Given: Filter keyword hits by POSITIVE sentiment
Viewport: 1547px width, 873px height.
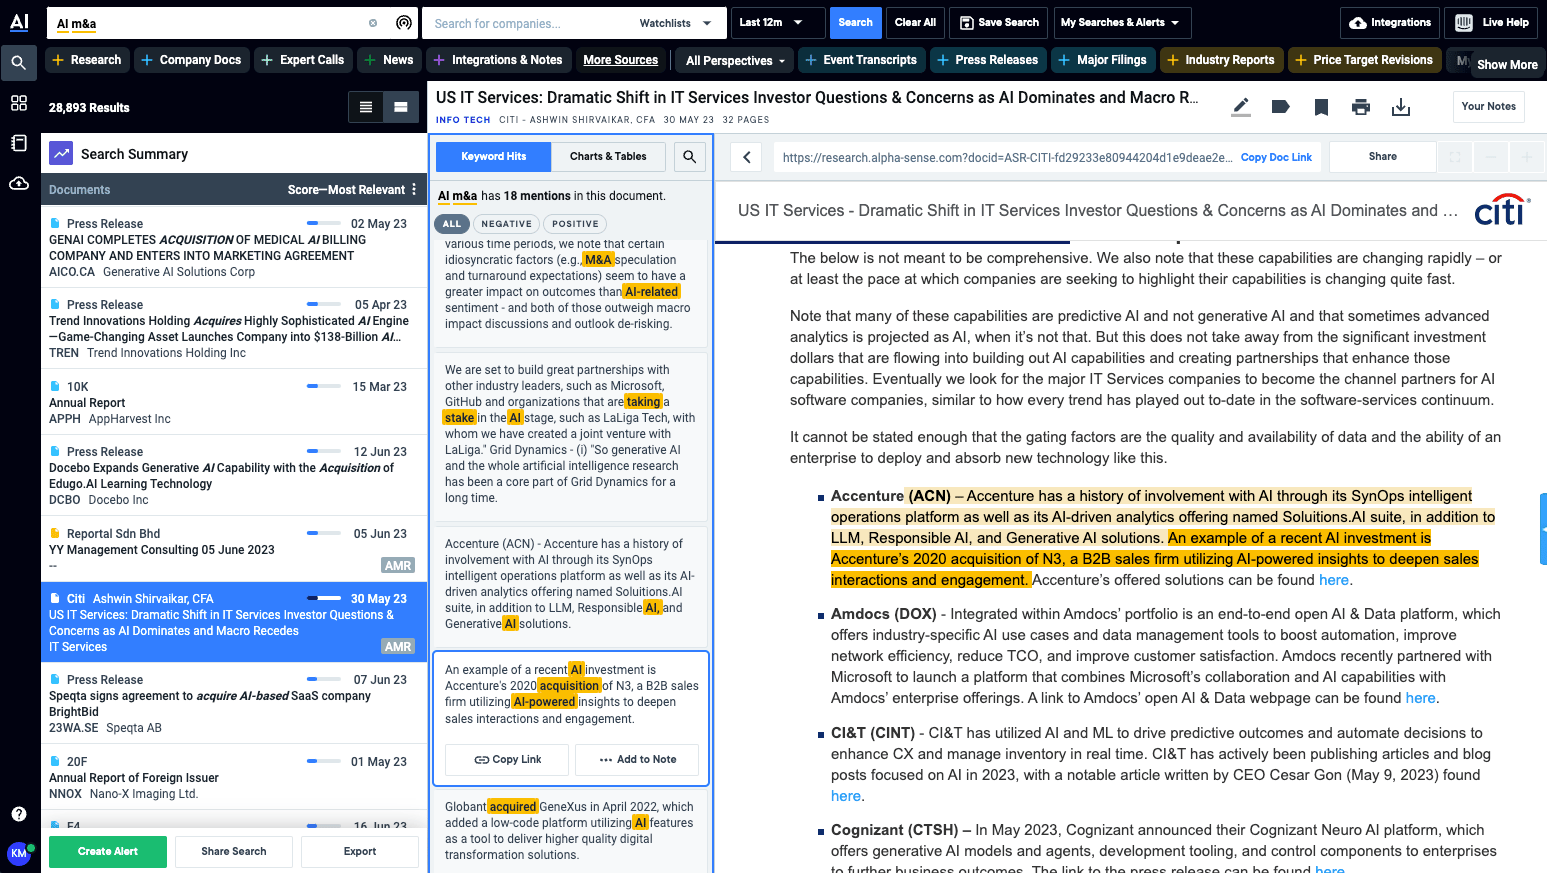Looking at the screenshot, I should [x=575, y=223].
